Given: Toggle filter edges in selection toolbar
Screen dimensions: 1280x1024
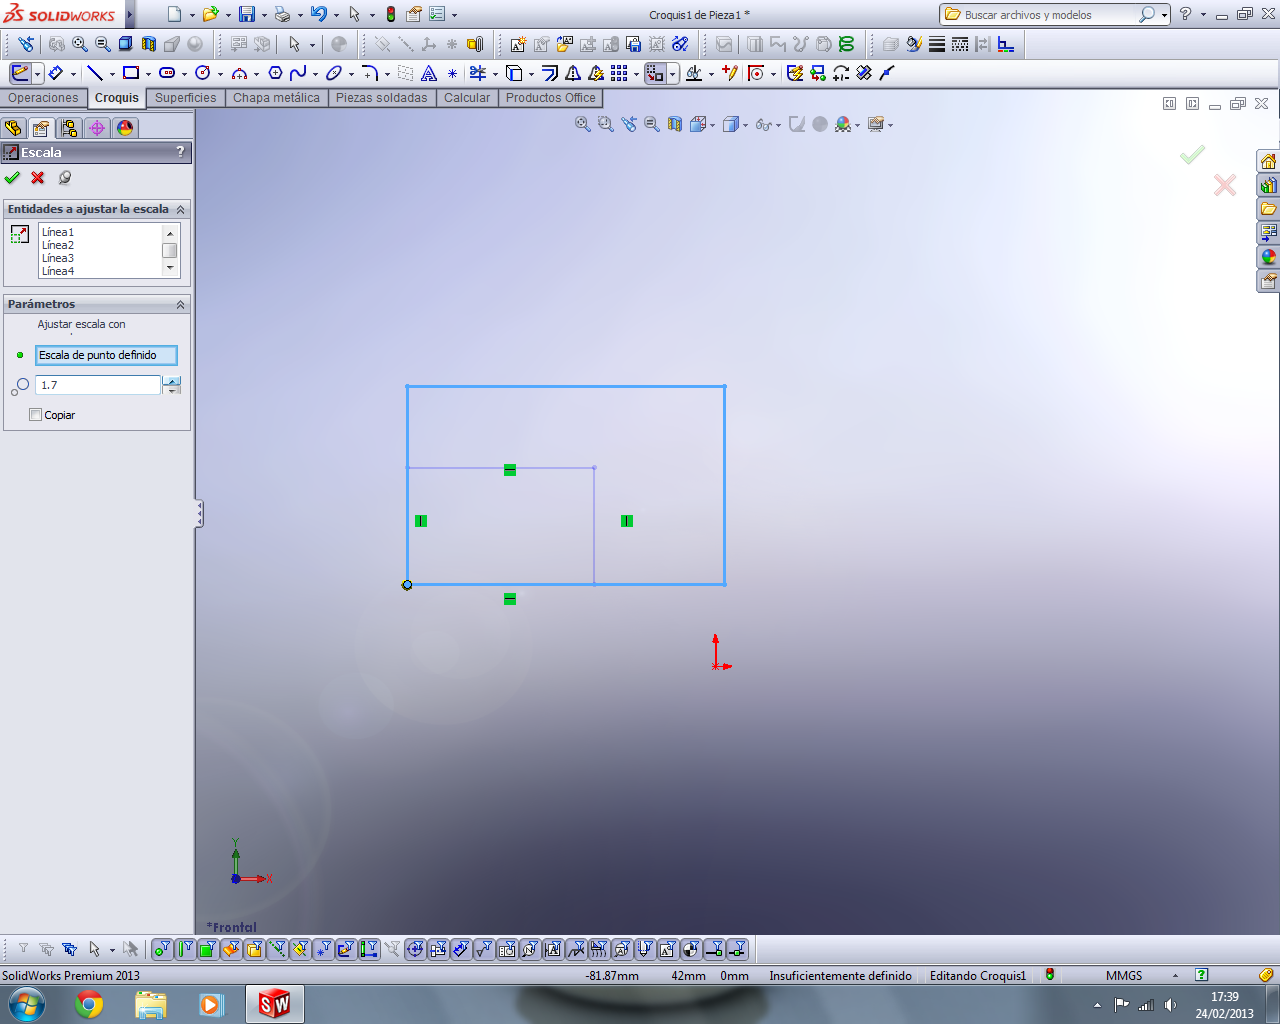Looking at the screenshot, I should (185, 949).
